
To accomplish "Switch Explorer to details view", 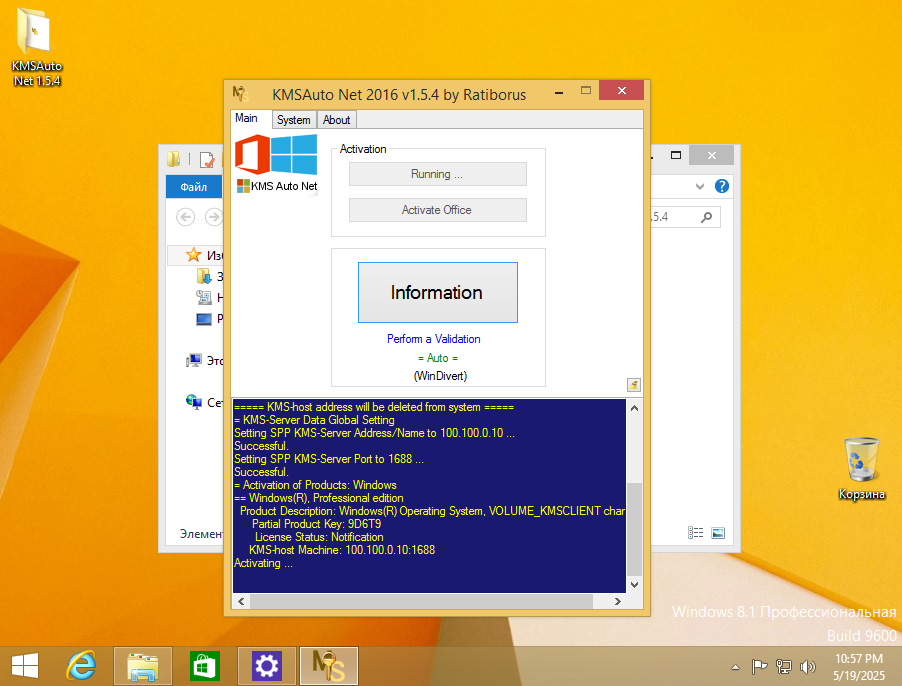I will tap(695, 532).
